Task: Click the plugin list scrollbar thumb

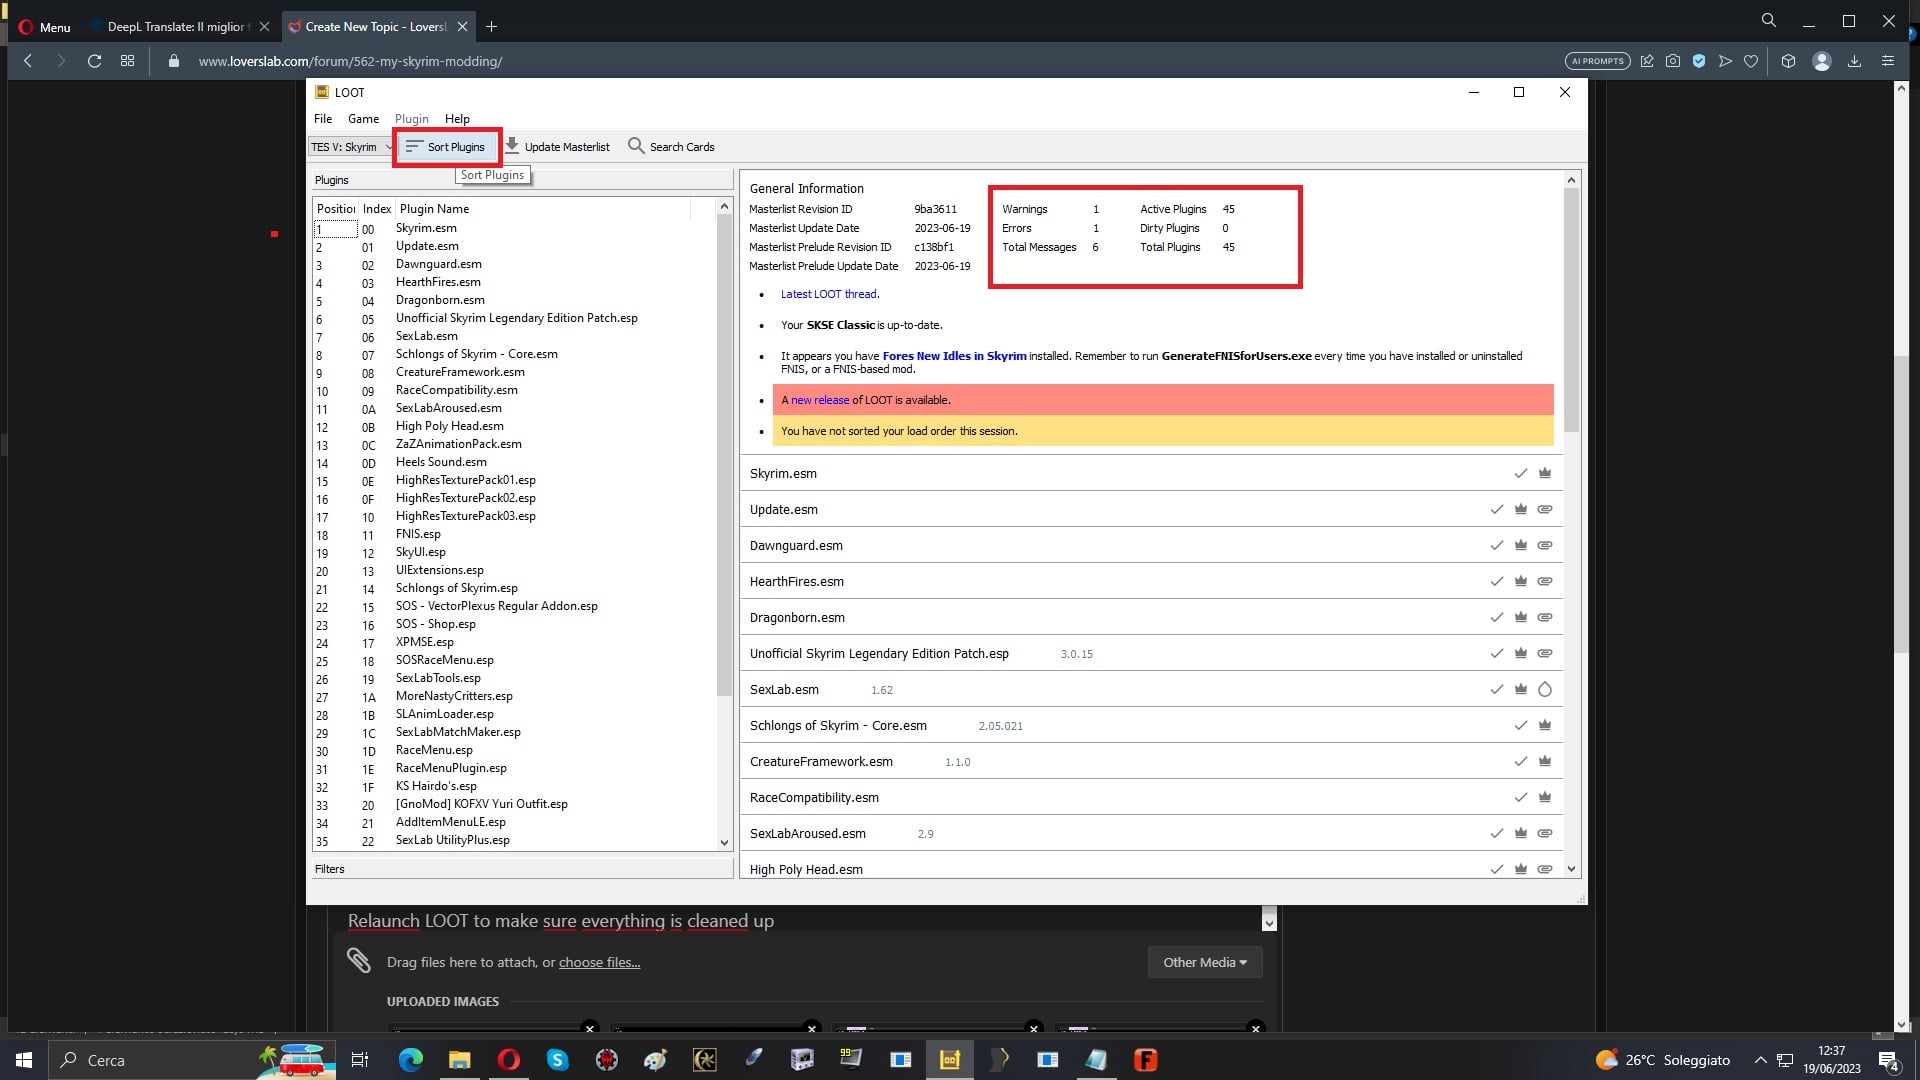Action: (725, 455)
